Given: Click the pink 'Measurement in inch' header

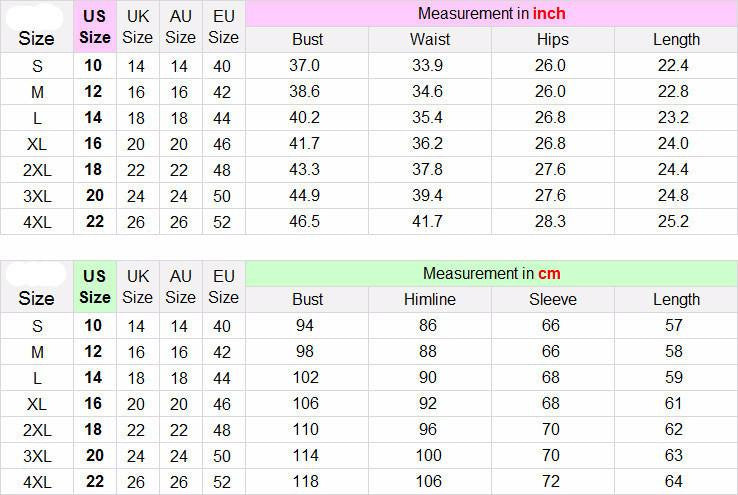Looking at the screenshot, I should pos(491,14).
